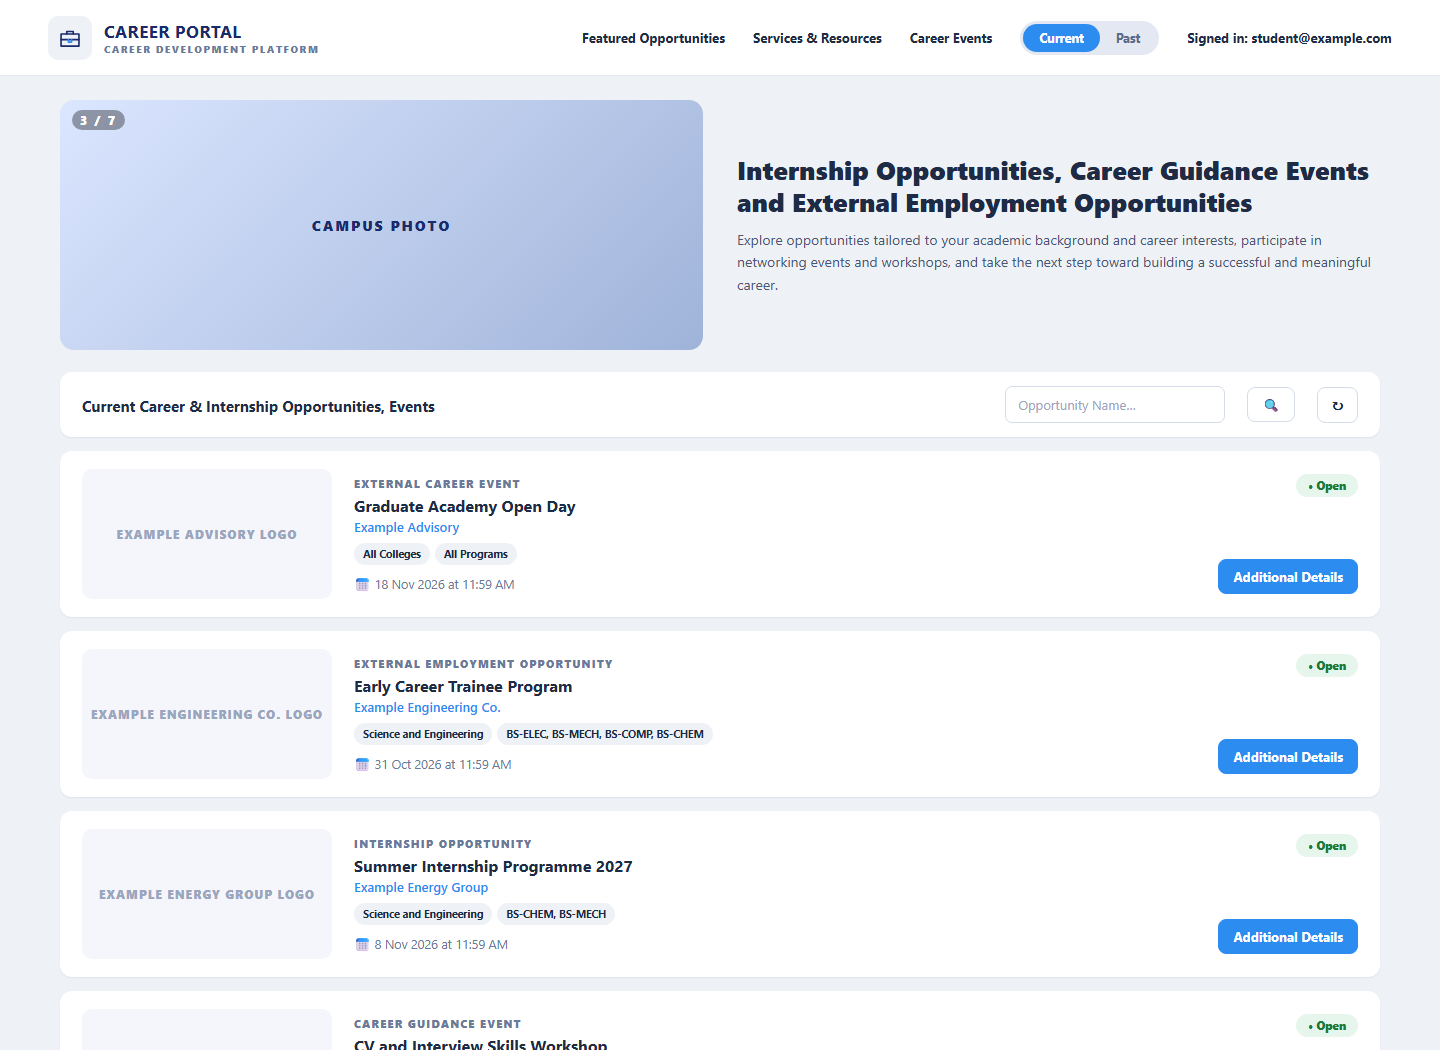The image size is (1440, 1050).
Task: Click the briefcase Career Portal logo icon
Action: coord(70,39)
